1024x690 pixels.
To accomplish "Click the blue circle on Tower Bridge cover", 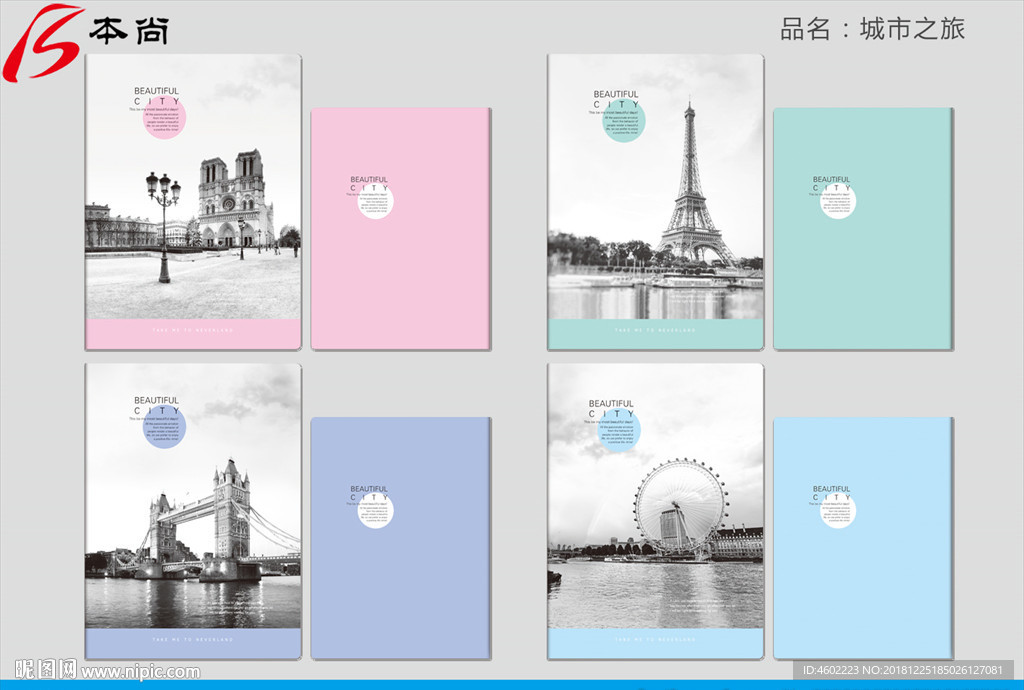I will point(165,428).
